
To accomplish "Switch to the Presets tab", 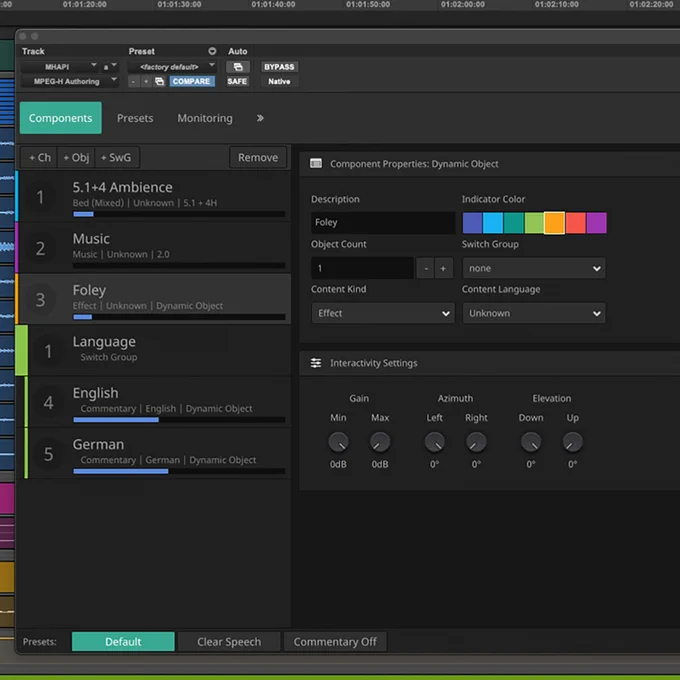I will 135,118.
